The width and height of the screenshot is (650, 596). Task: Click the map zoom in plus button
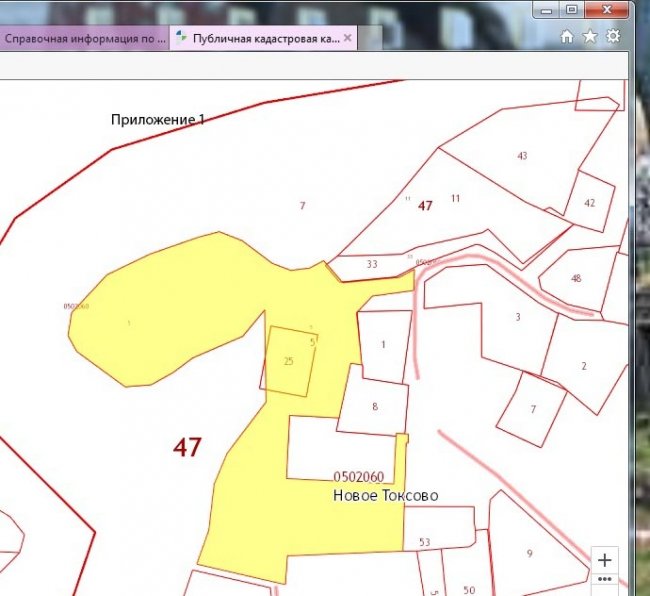point(604,559)
